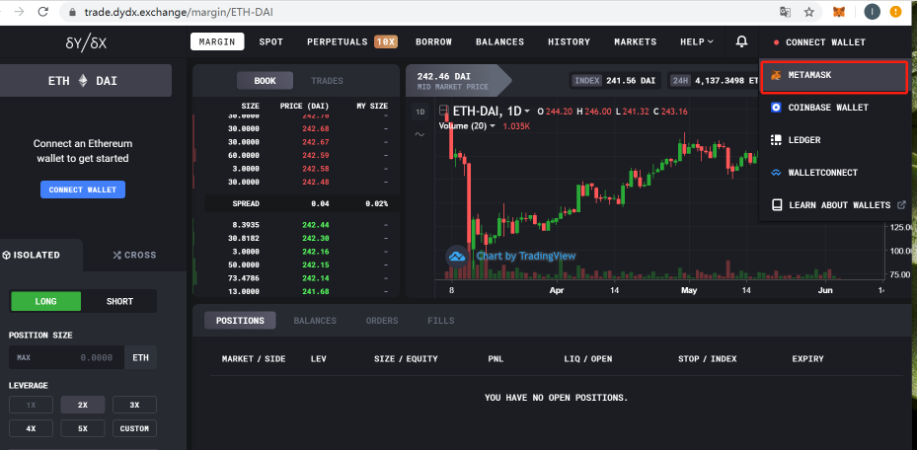Click ask price 242.59

[x=315, y=155]
